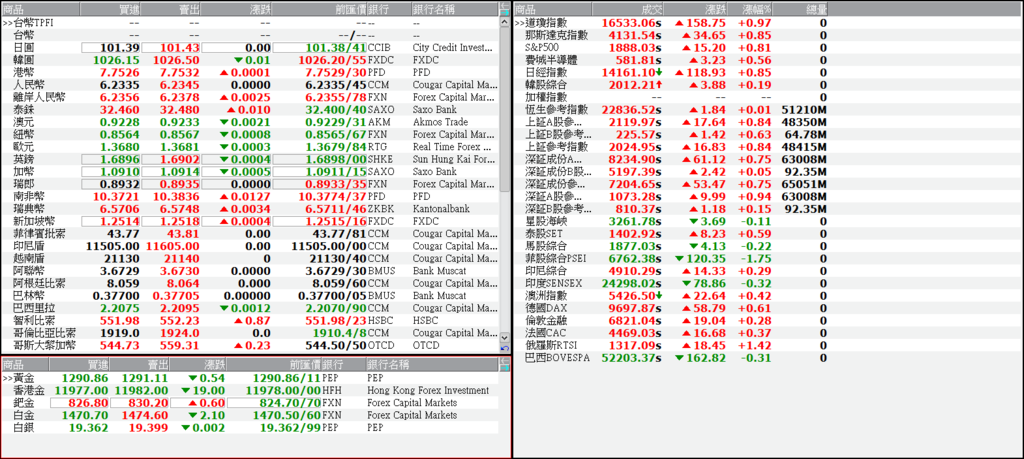Click the forex list scroll-up arrow
1024x459 pixels.
(504, 22)
